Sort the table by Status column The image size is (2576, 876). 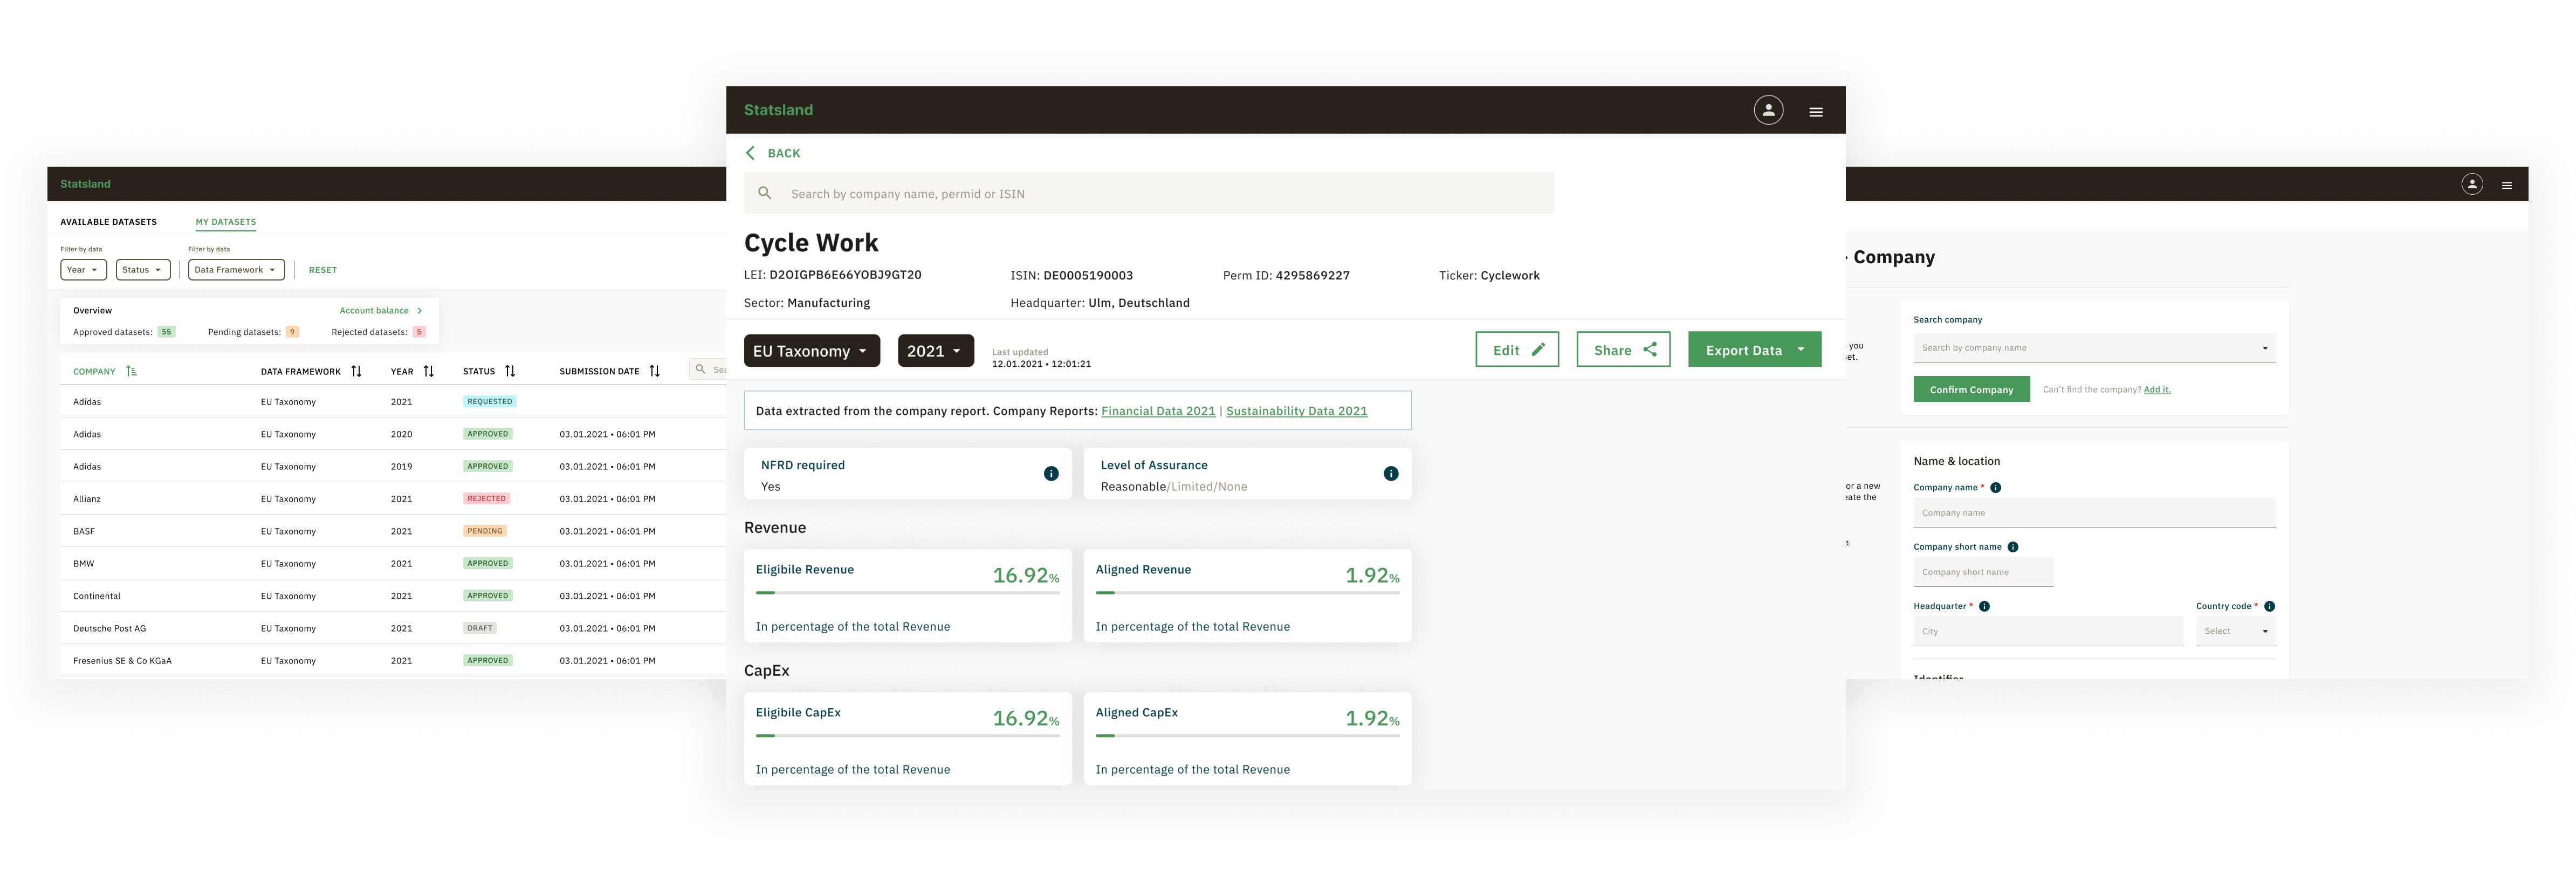pos(510,371)
